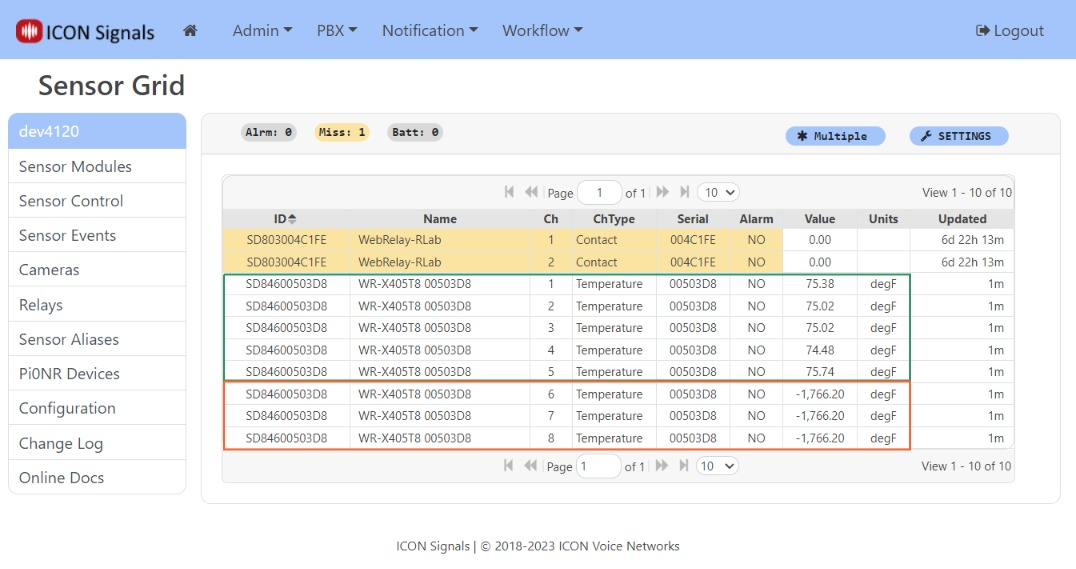Screen dimensions: 1076x569
Task: Expand the Notification dropdown menu
Action: pos(430,31)
